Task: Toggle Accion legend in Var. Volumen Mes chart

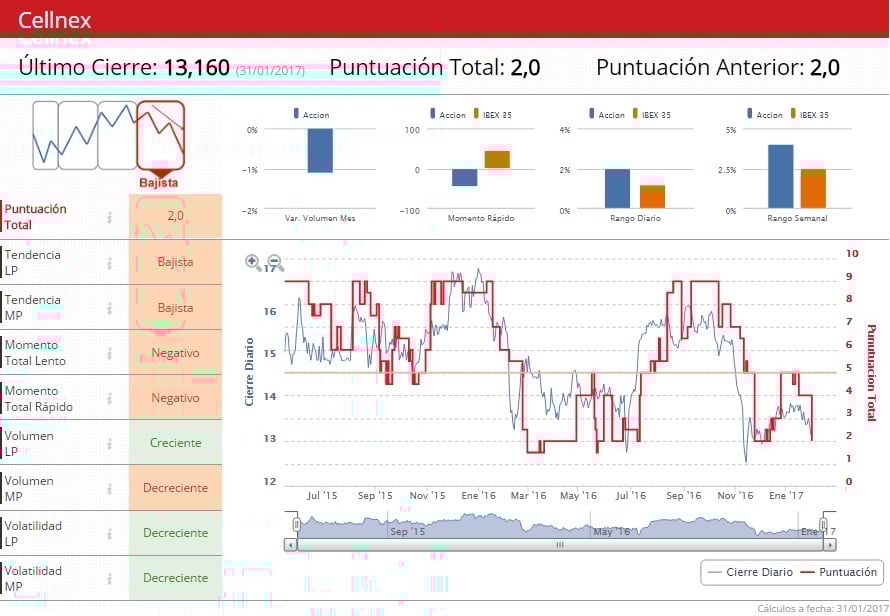Action: tap(311, 114)
